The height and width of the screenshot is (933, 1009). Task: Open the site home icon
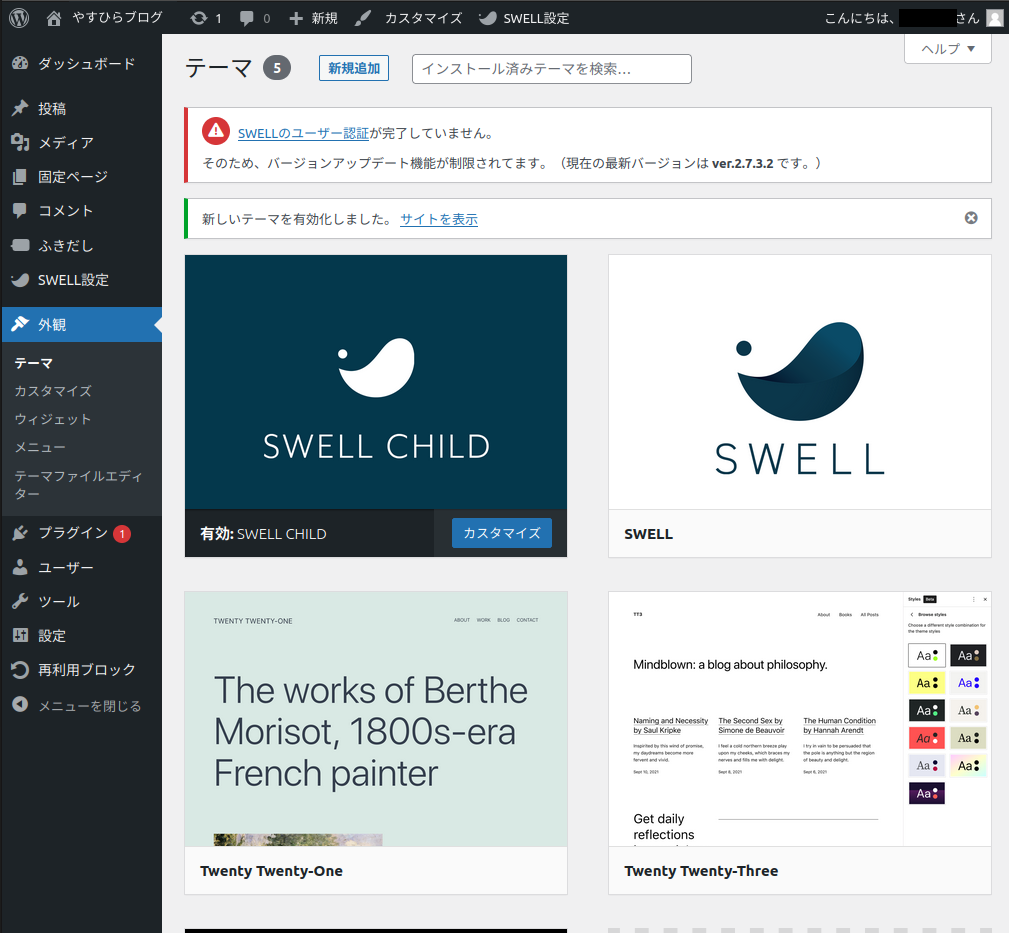pyautogui.click(x=54, y=18)
